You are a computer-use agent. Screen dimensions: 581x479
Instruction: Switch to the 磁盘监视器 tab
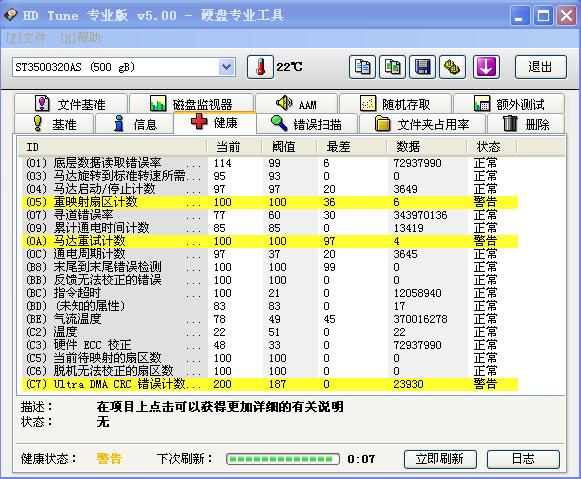191,104
